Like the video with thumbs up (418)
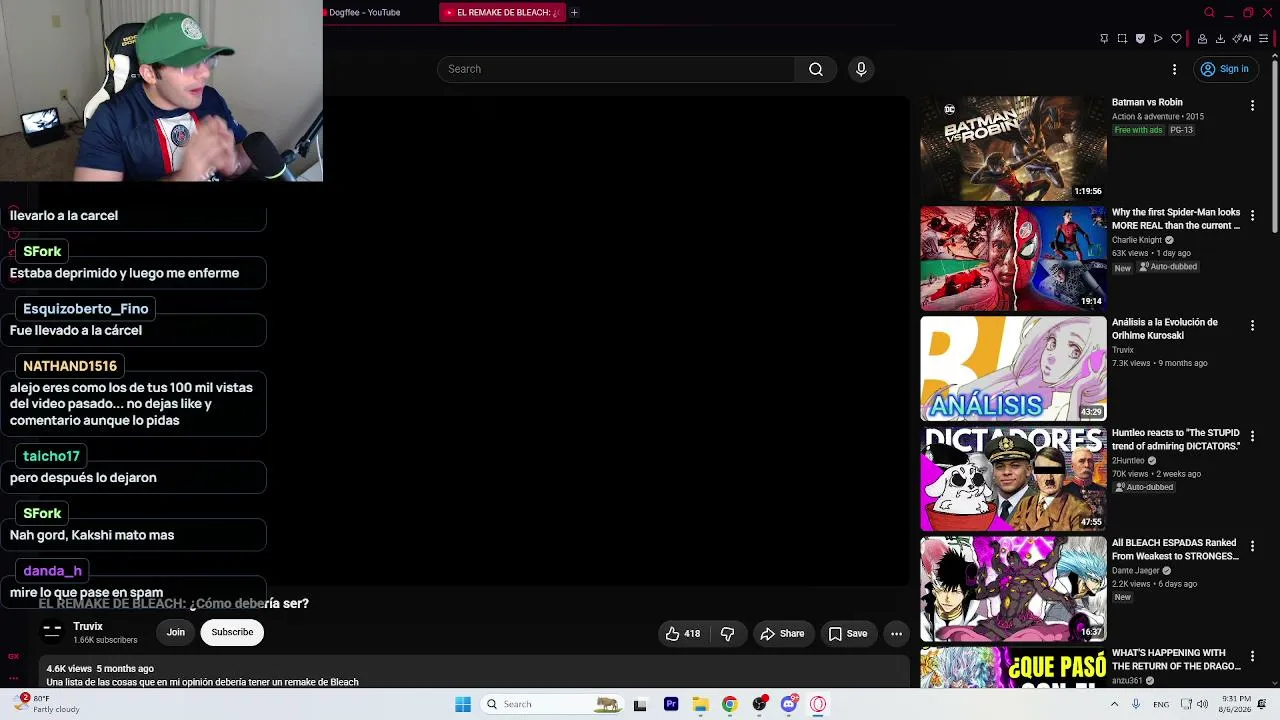1280x720 pixels. tap(682, 633)
